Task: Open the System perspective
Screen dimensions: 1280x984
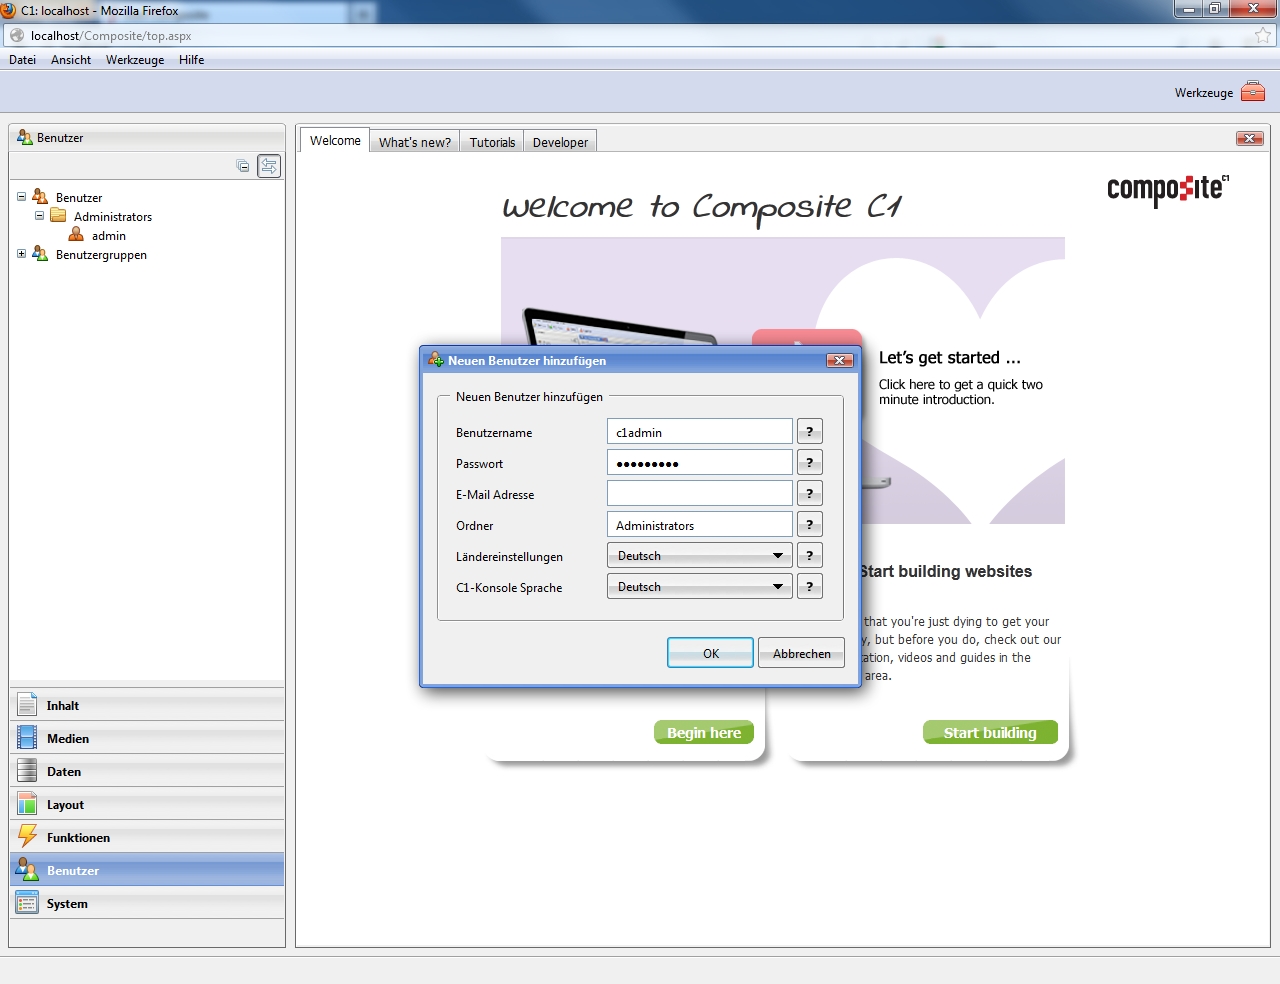Action: coord(67,904)
